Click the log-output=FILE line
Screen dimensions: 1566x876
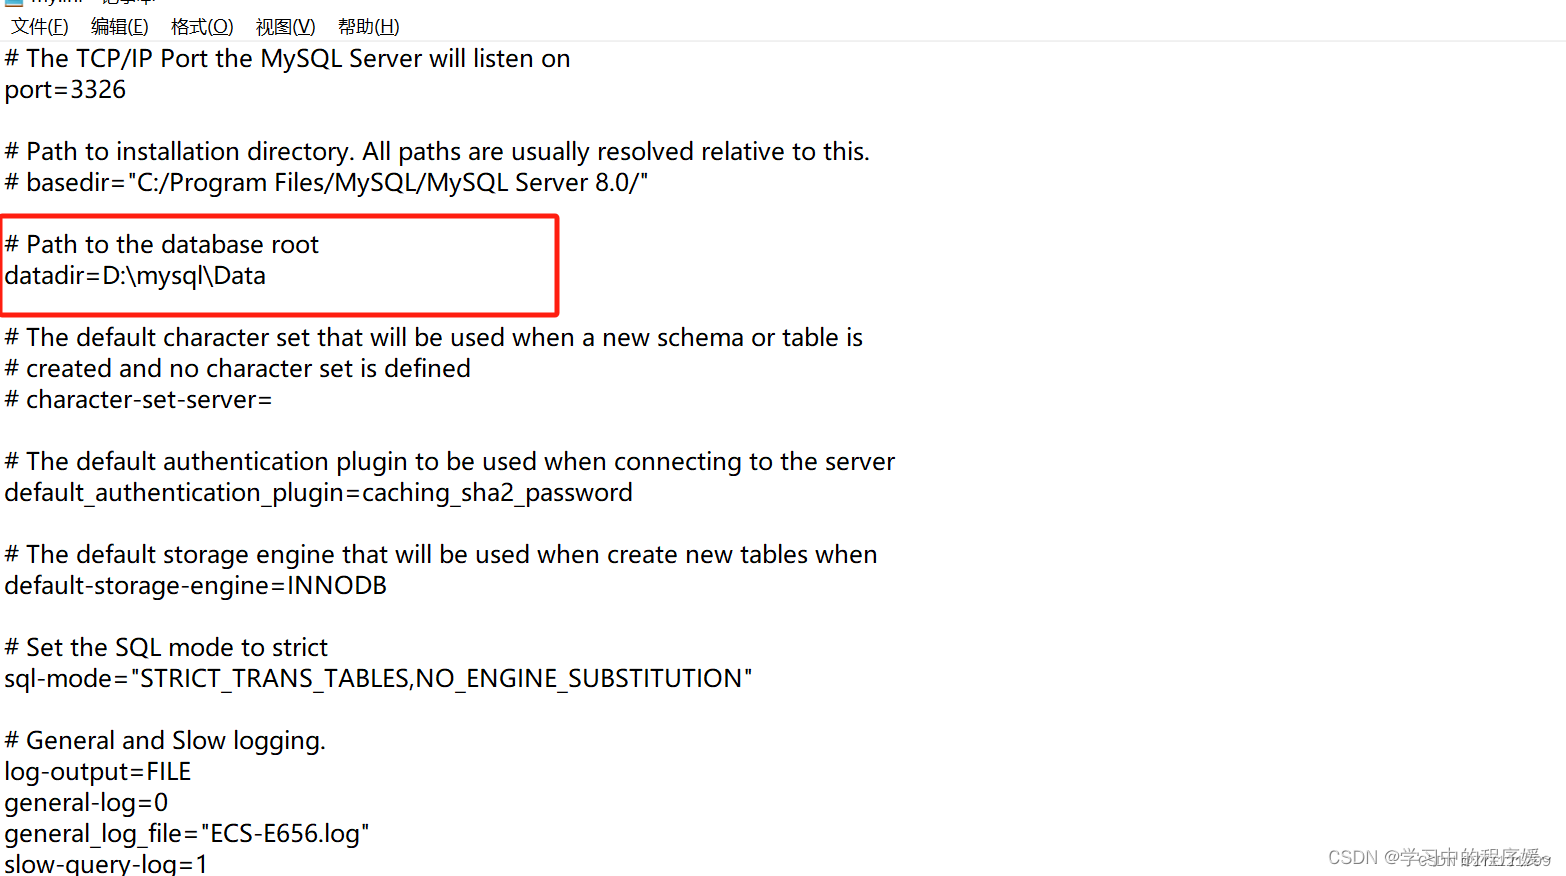(x=97, y=771)
